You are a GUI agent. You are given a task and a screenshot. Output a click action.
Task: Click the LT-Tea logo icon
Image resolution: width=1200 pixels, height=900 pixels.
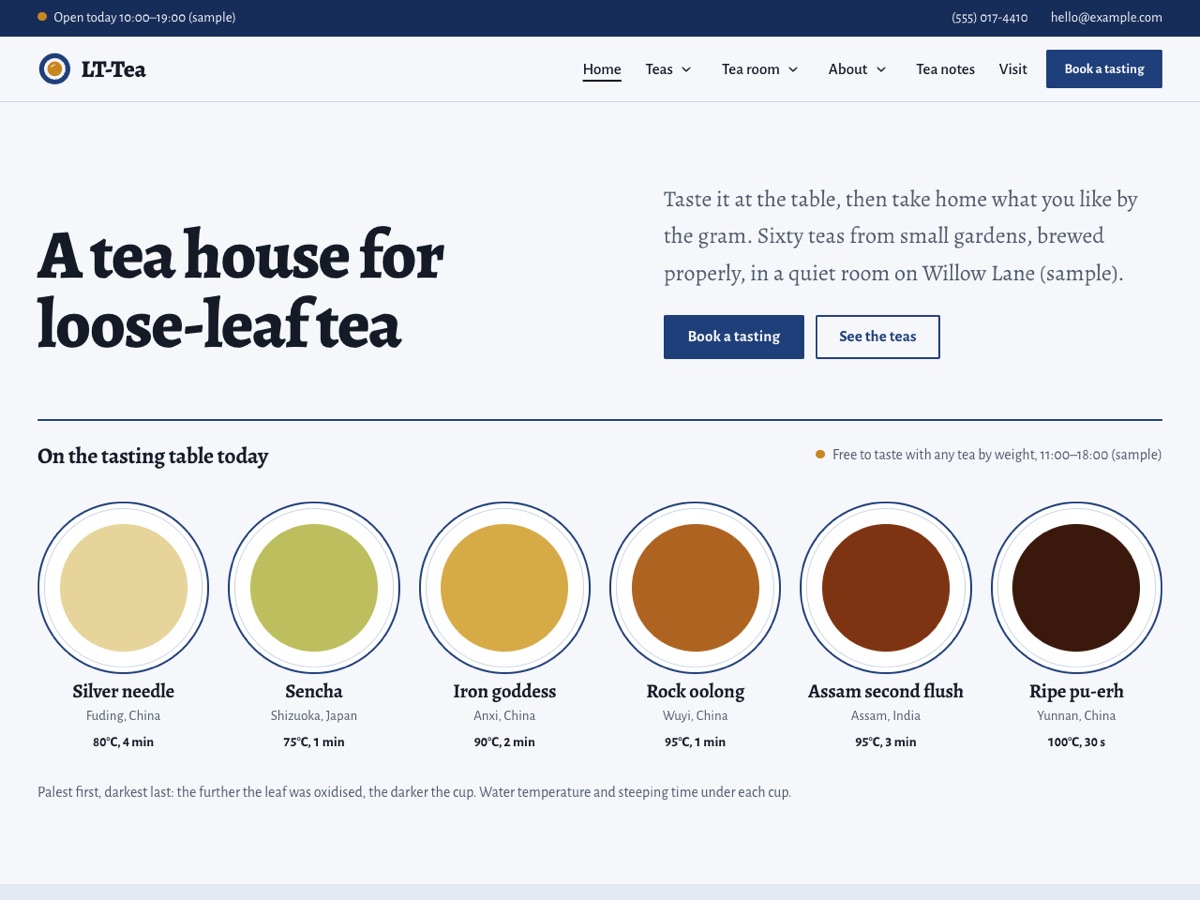(54, 69)
